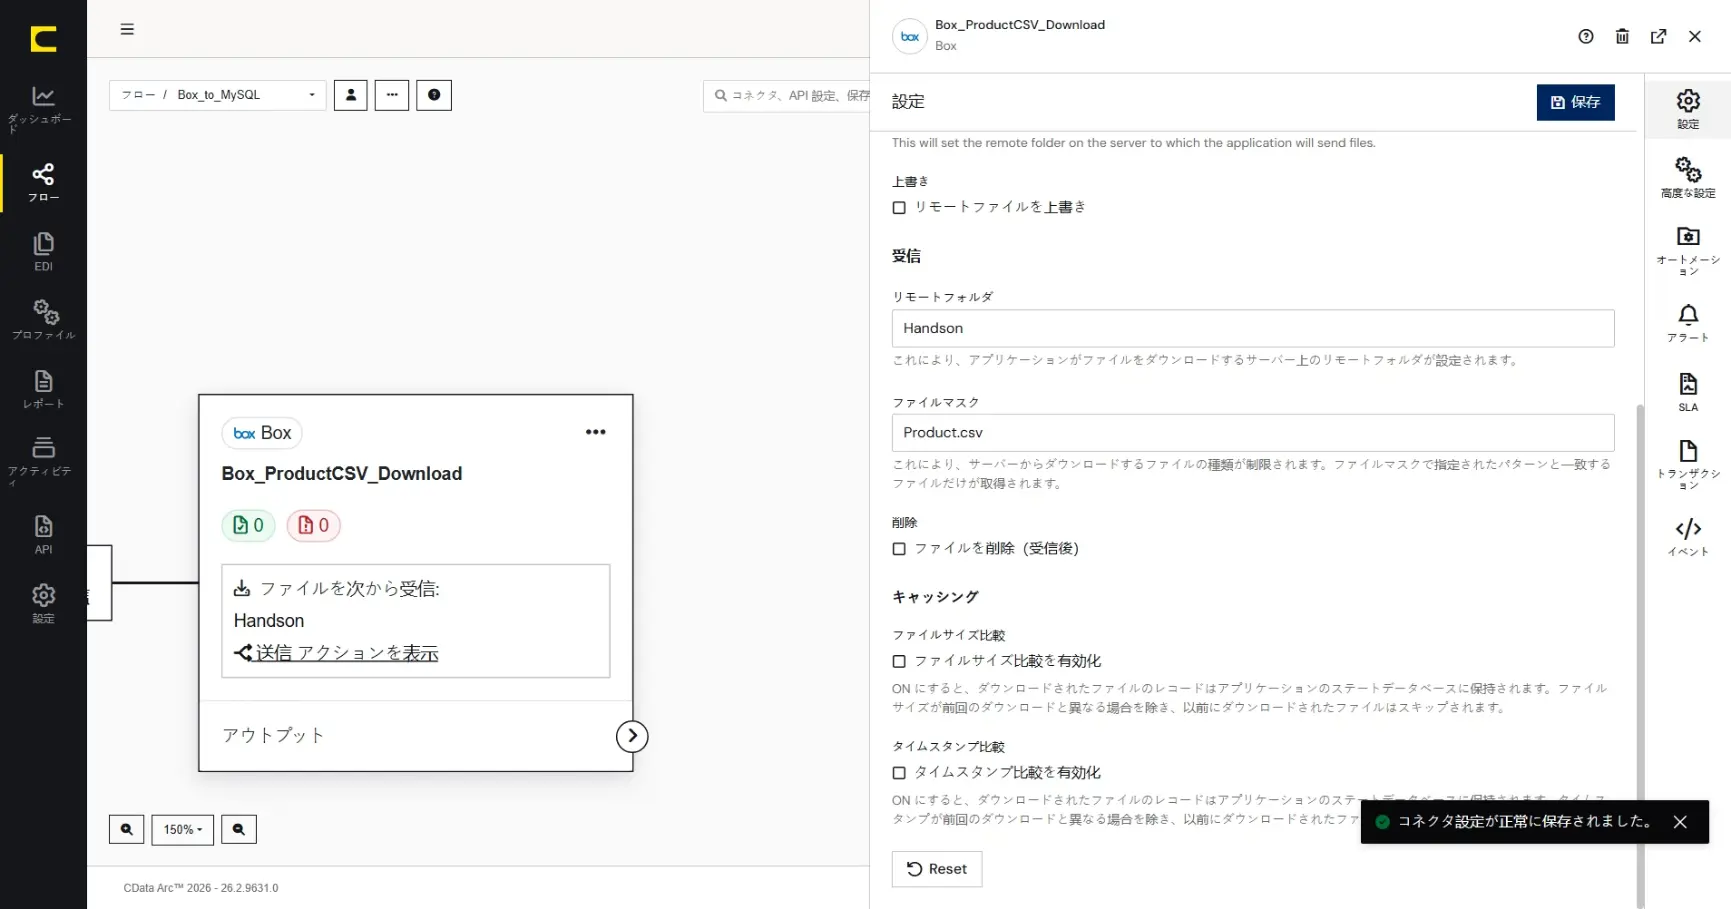Open the help icon in panel header
Image resolution: width=1731 pixels, height=909 pixels.
(x=1586, y=37)
